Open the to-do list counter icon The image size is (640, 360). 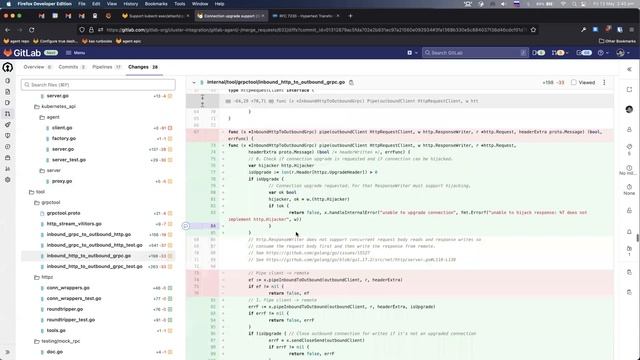584,53
